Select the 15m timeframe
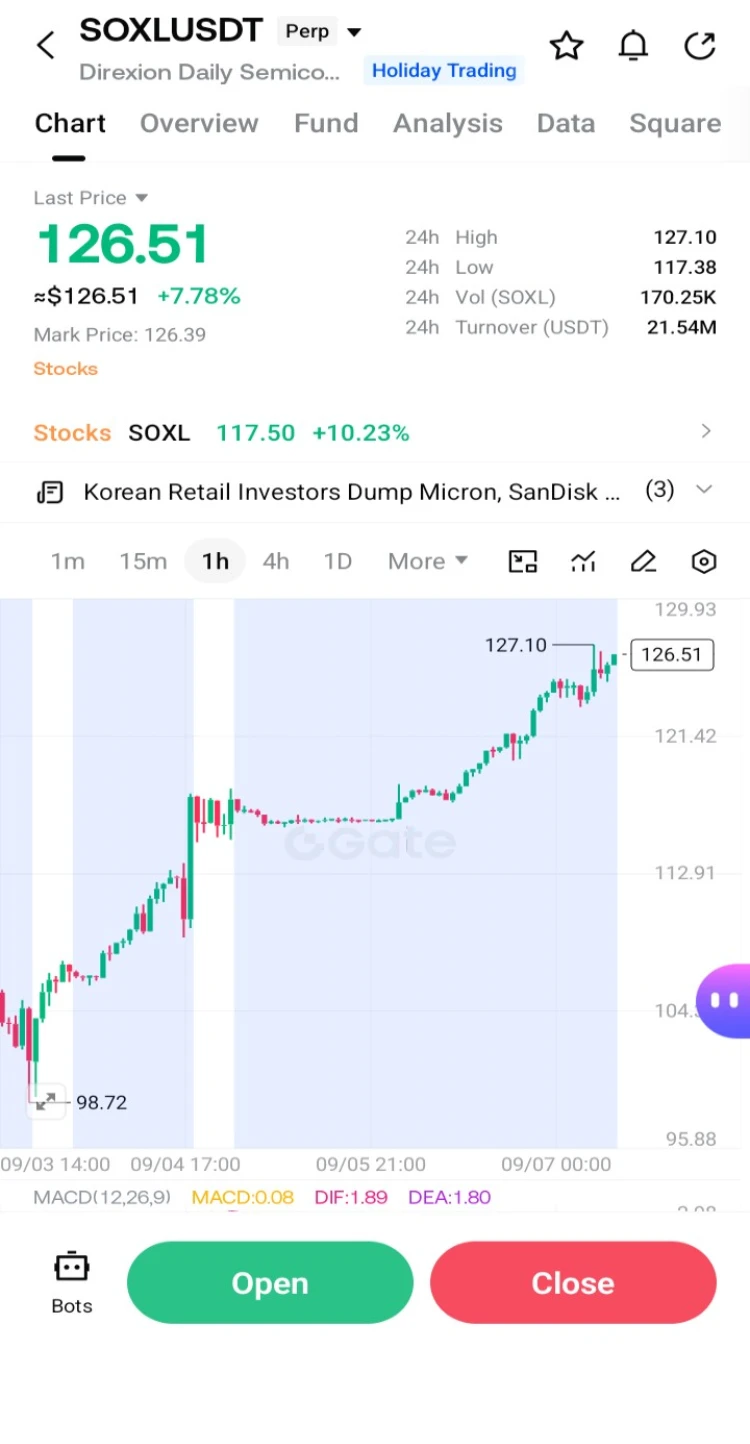Viewport: 750px width, 1444px height. [143, 562]
